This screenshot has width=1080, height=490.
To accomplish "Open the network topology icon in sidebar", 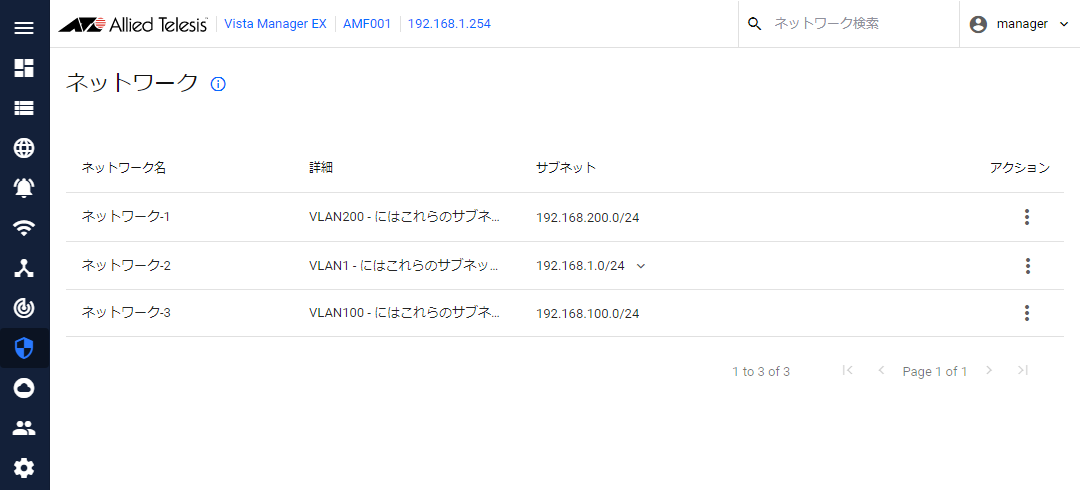I will coord(24,268).
